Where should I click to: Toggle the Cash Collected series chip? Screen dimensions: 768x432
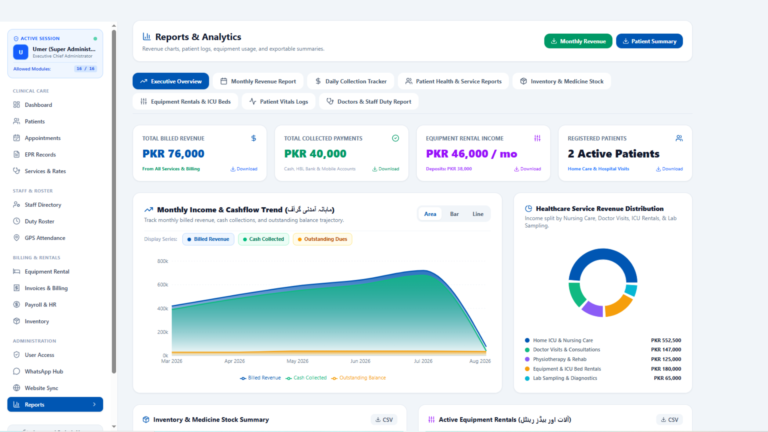pyautogui.click(x=264, y=239)
